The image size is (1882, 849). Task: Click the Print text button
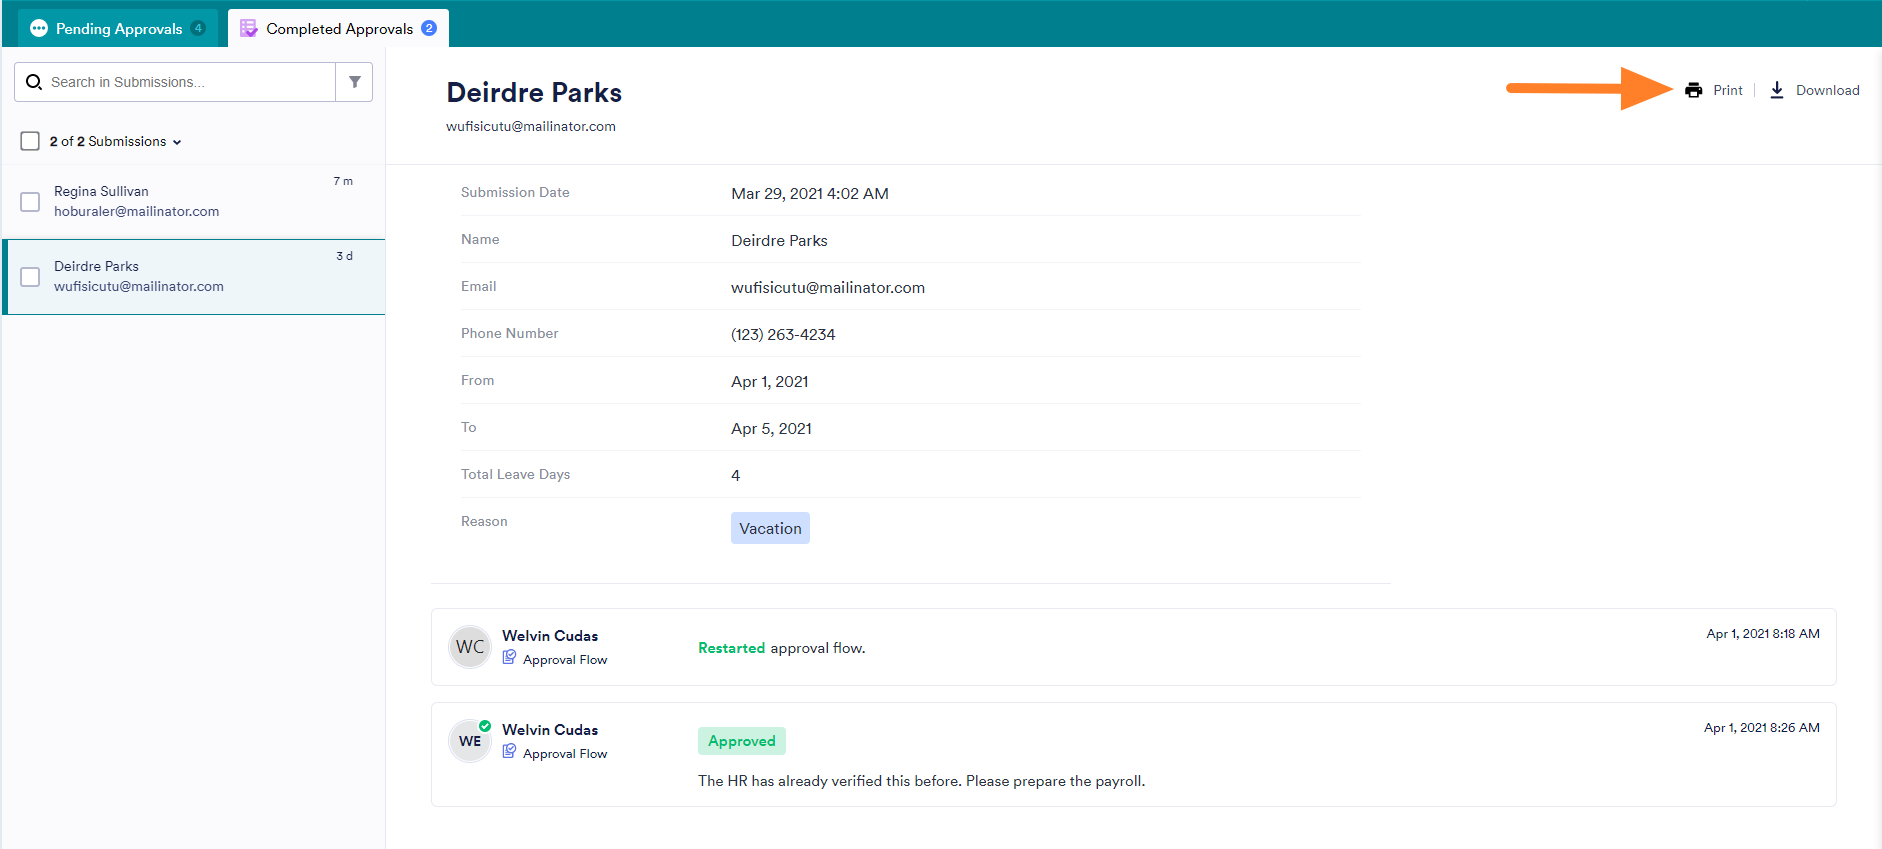point(1727,90)
